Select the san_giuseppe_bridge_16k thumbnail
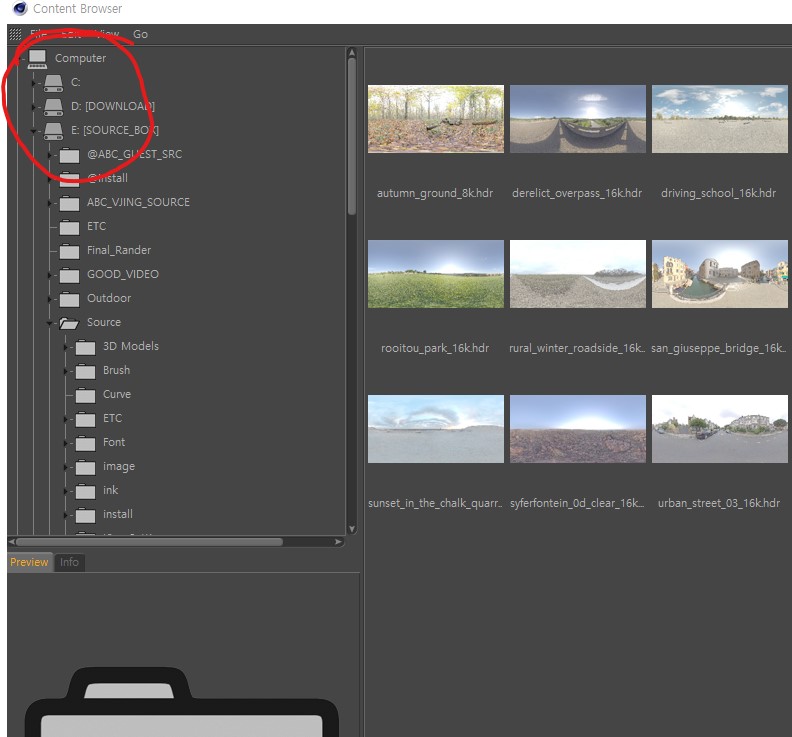This screenshot has width=792, height=737. 720,274
